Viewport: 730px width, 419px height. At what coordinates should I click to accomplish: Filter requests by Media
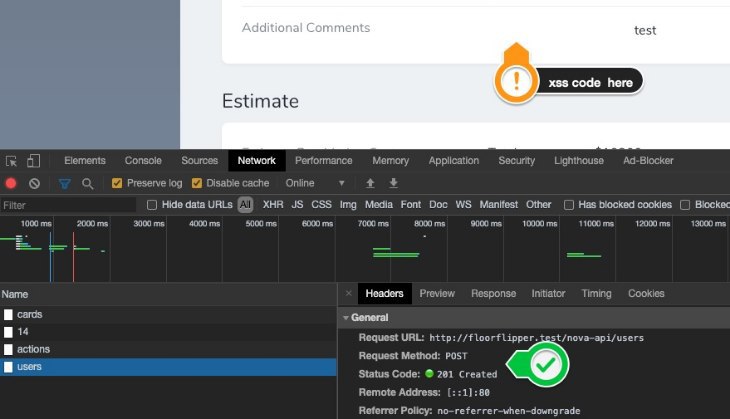[379, 205]
